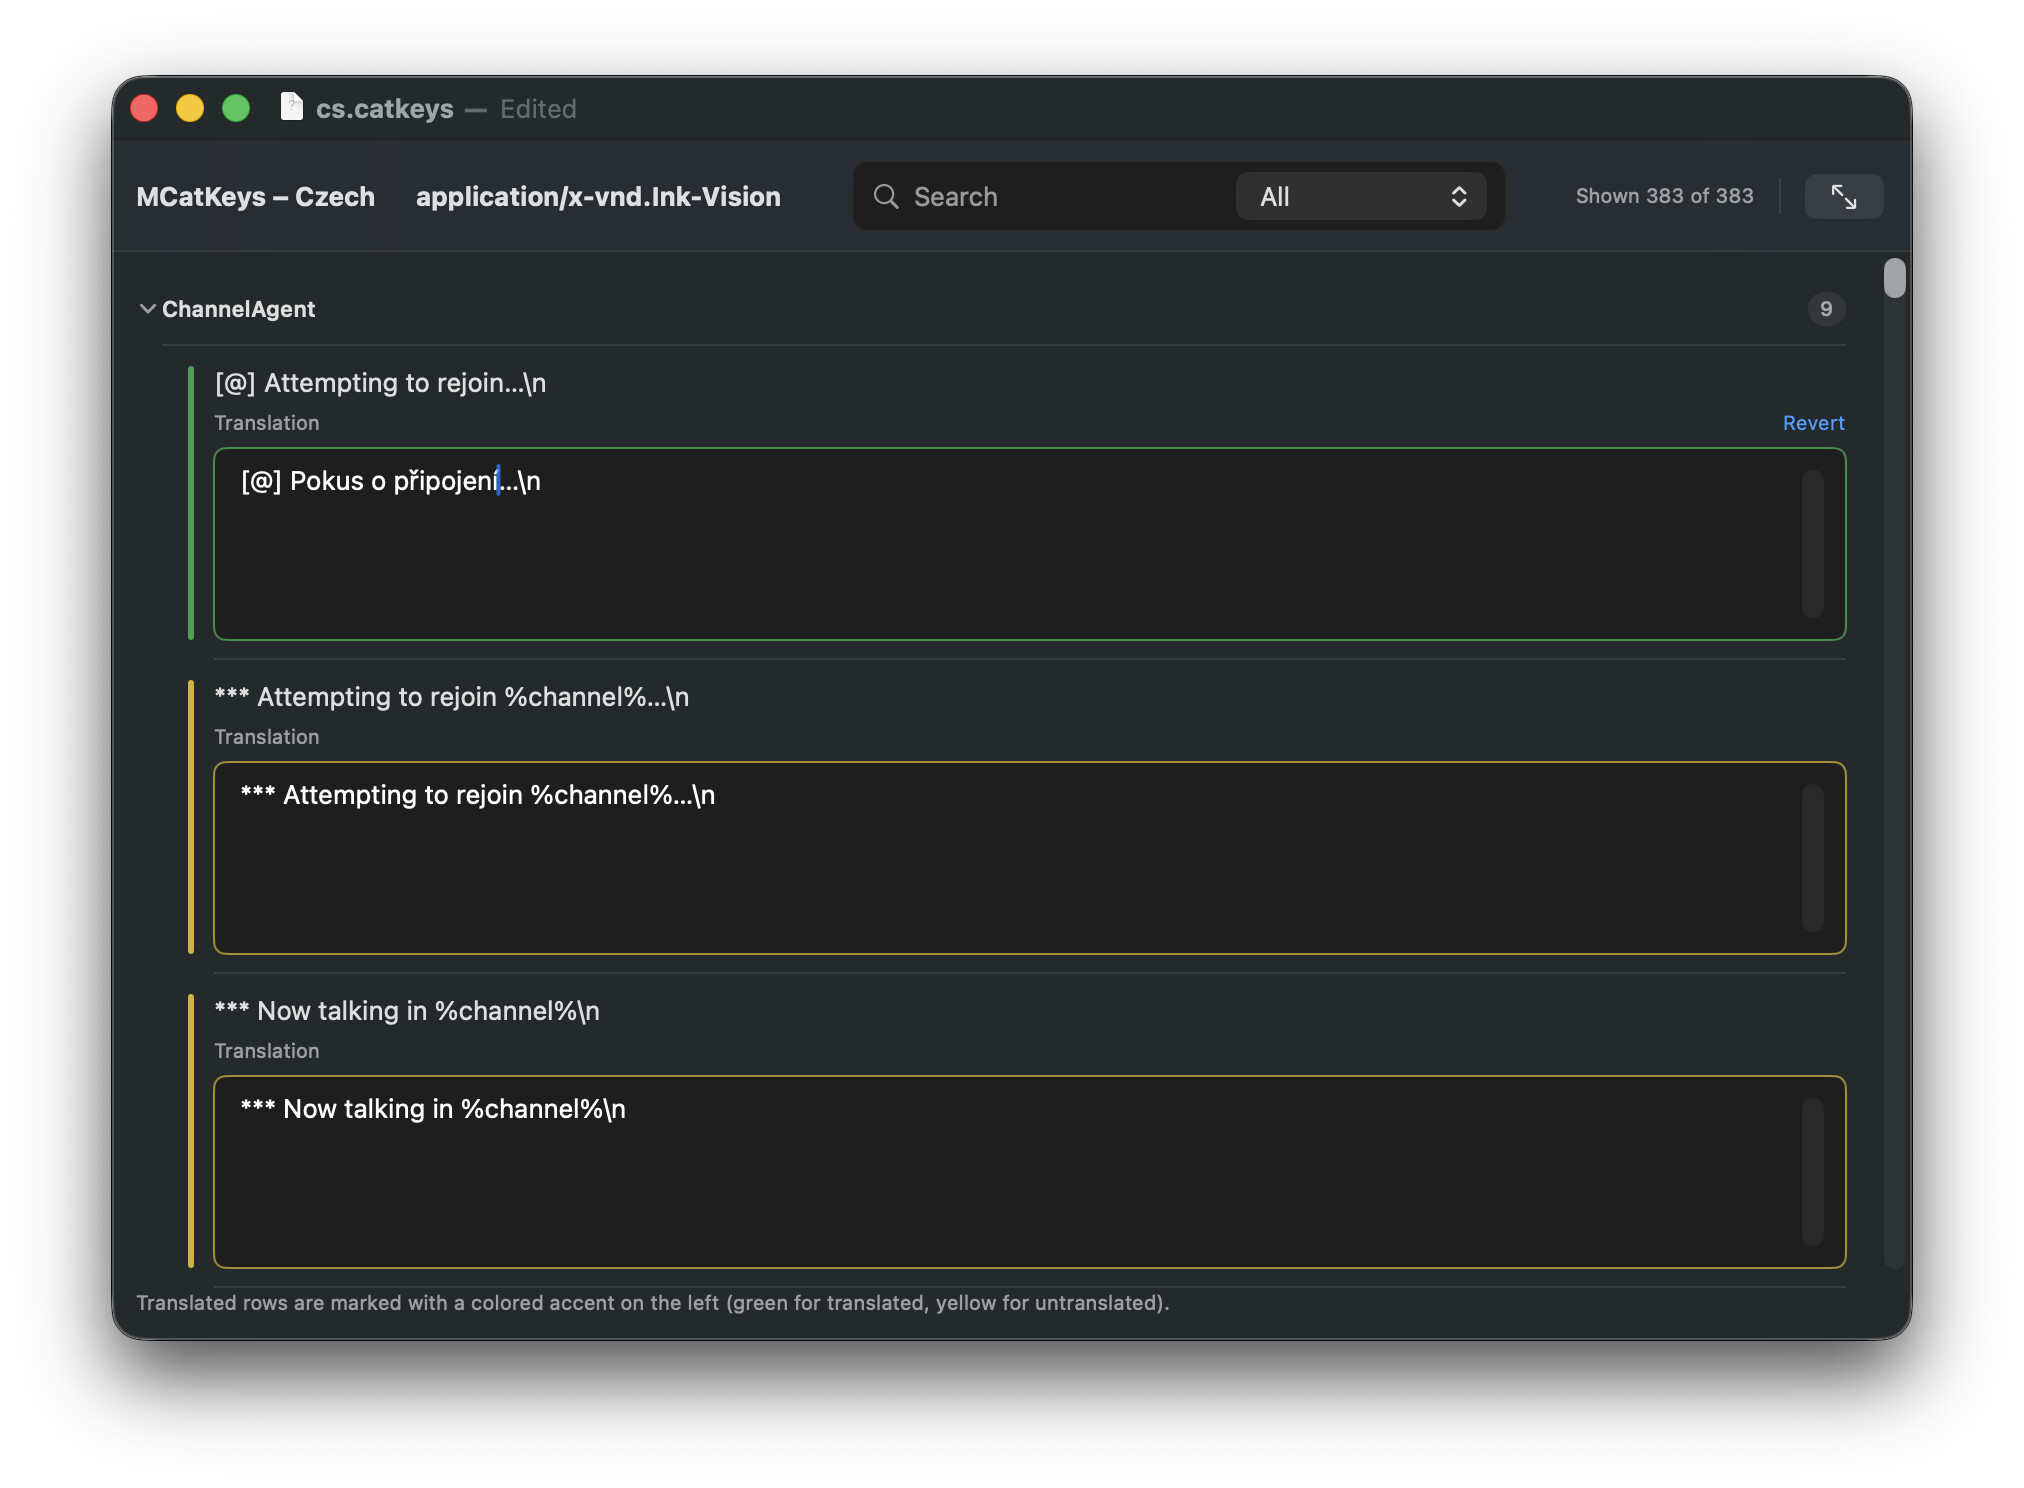Click the scrollbar inside second translation box
This screenshot has height=1488, width=2024.
1812,858
